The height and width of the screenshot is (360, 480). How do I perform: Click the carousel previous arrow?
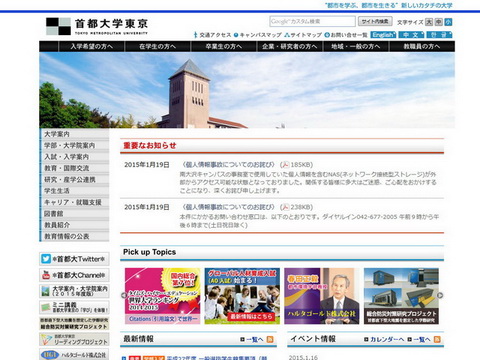[124, 295]
